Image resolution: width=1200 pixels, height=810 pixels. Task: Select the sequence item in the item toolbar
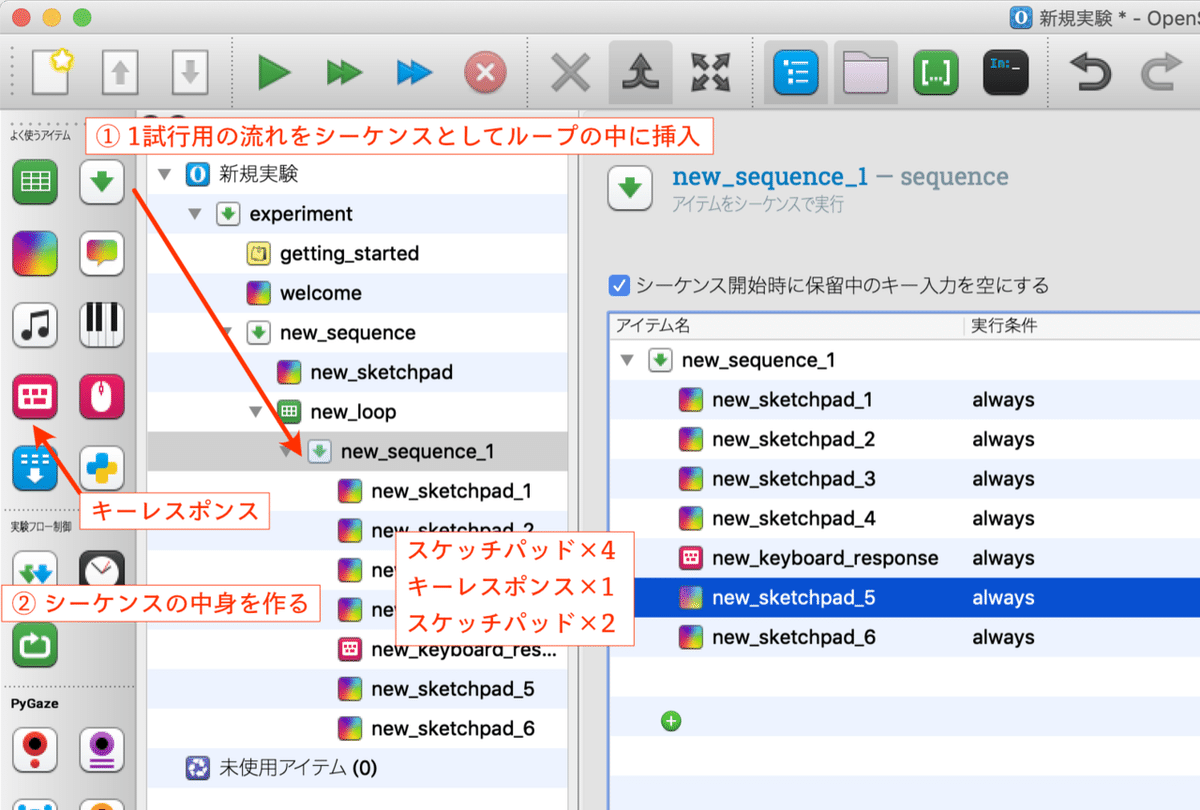(x=101, y=182)
